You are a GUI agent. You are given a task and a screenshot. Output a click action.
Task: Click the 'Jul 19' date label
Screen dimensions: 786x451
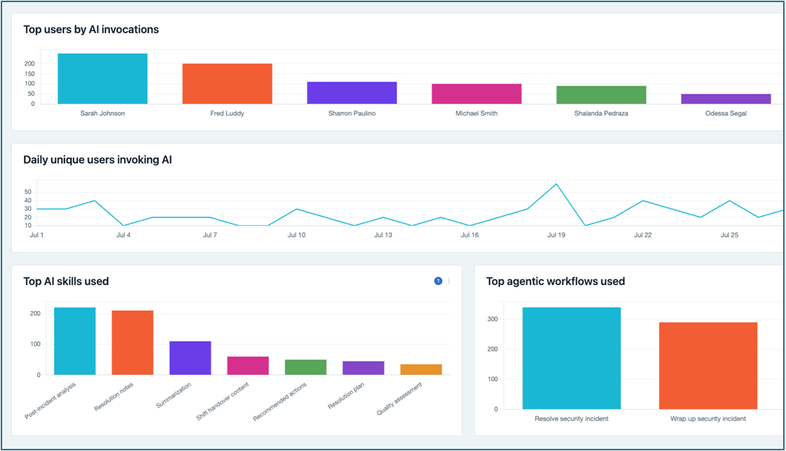556,235
